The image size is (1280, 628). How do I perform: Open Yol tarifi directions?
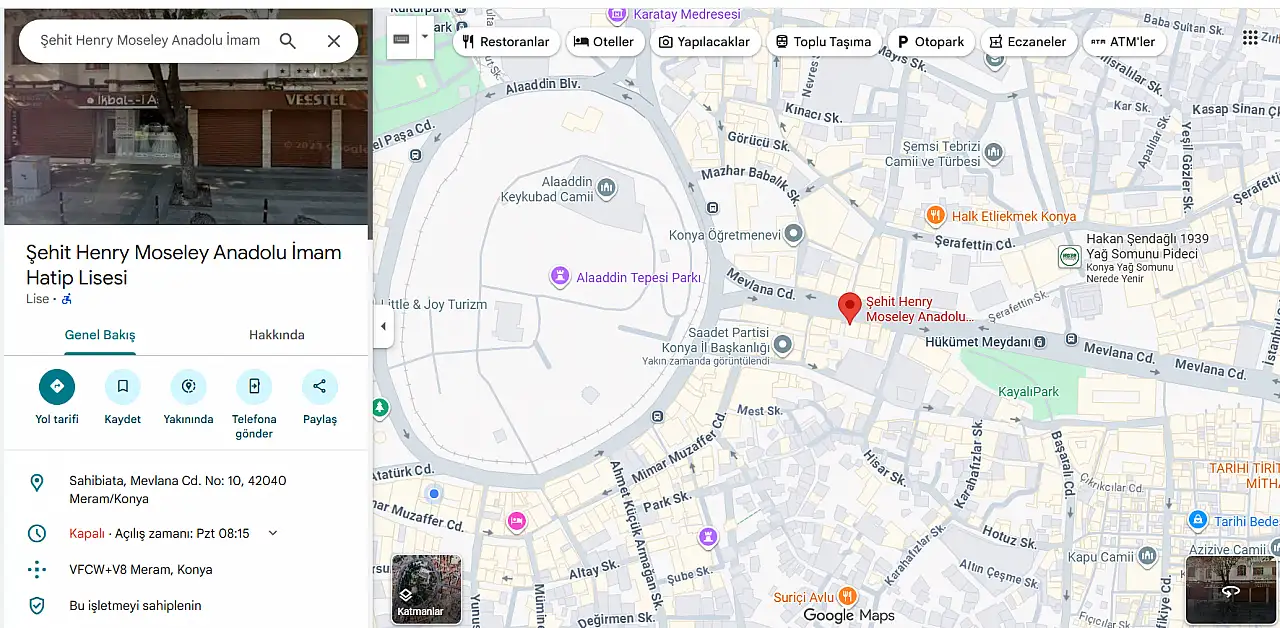coord(57,387)
